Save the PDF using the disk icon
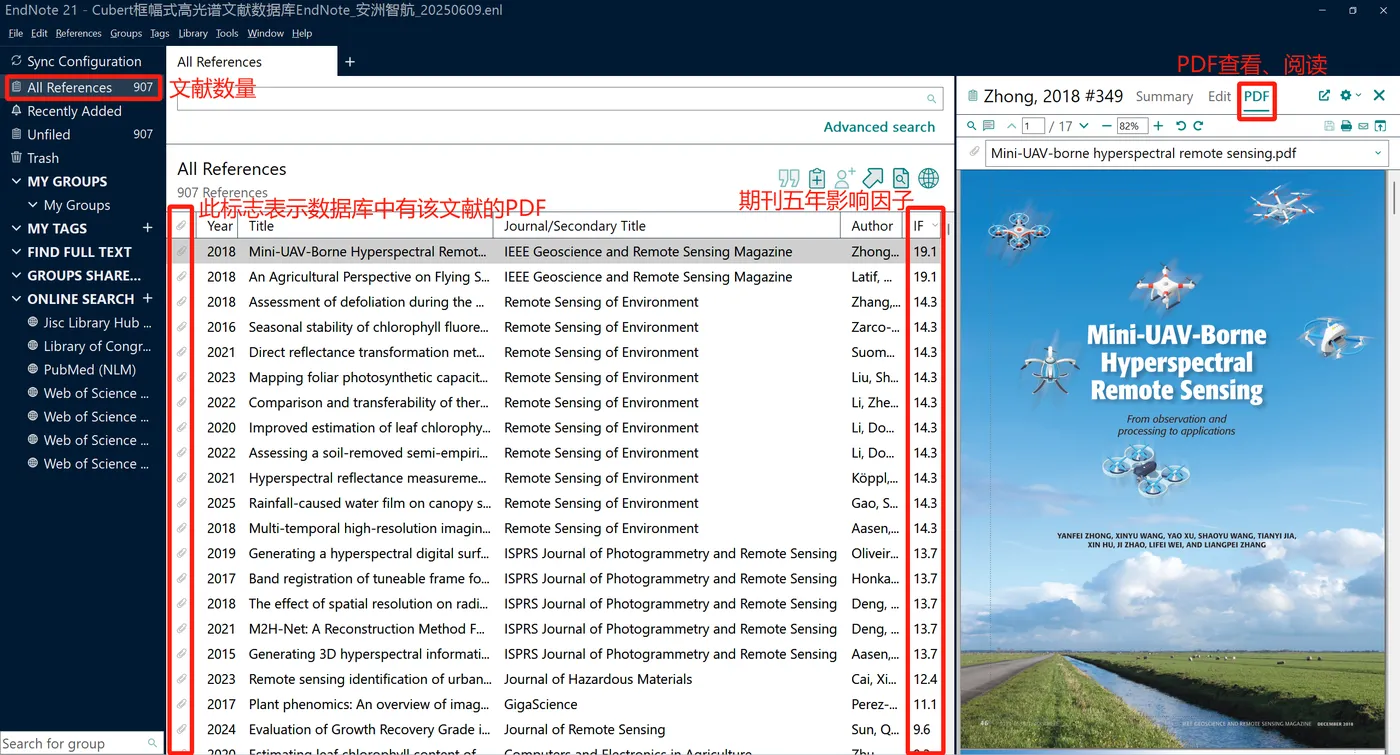This screenshot has height=755, width=1400. click(1329, 126)
